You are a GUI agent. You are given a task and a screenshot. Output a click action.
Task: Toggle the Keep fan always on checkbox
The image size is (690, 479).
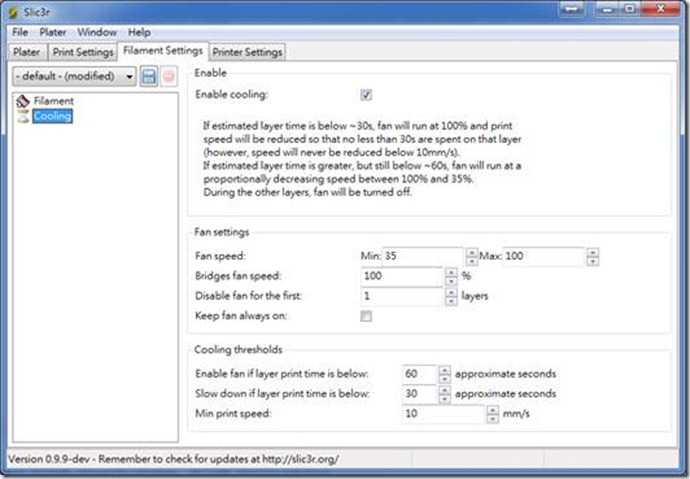pyautogui.click(x=366, y=316)
